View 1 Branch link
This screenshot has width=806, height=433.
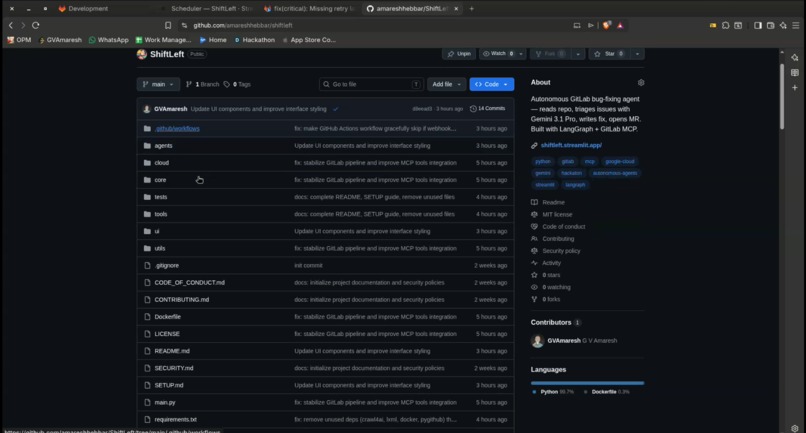[203, 84]
